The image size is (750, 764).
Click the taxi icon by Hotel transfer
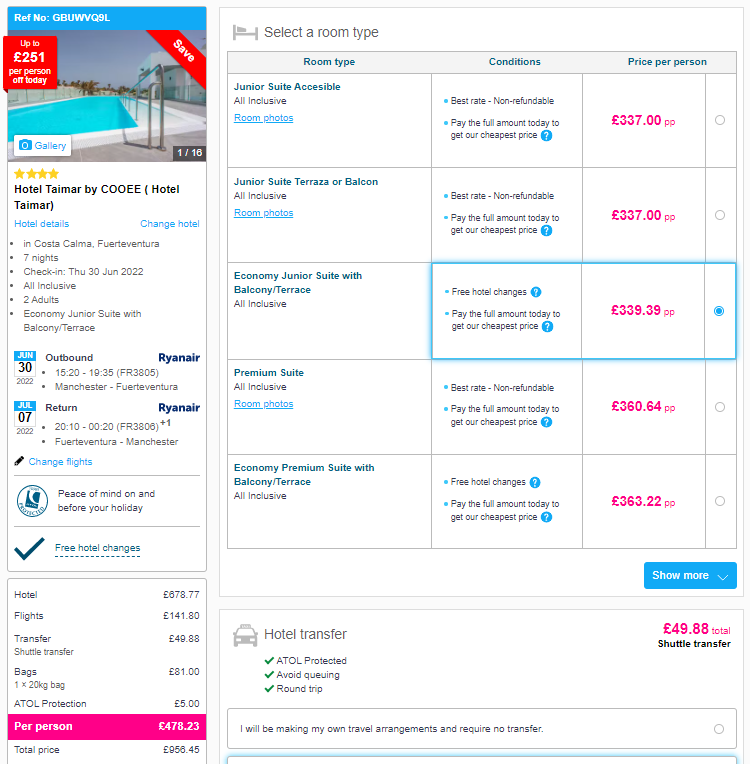pyautogui.click(x=245, y=635)
